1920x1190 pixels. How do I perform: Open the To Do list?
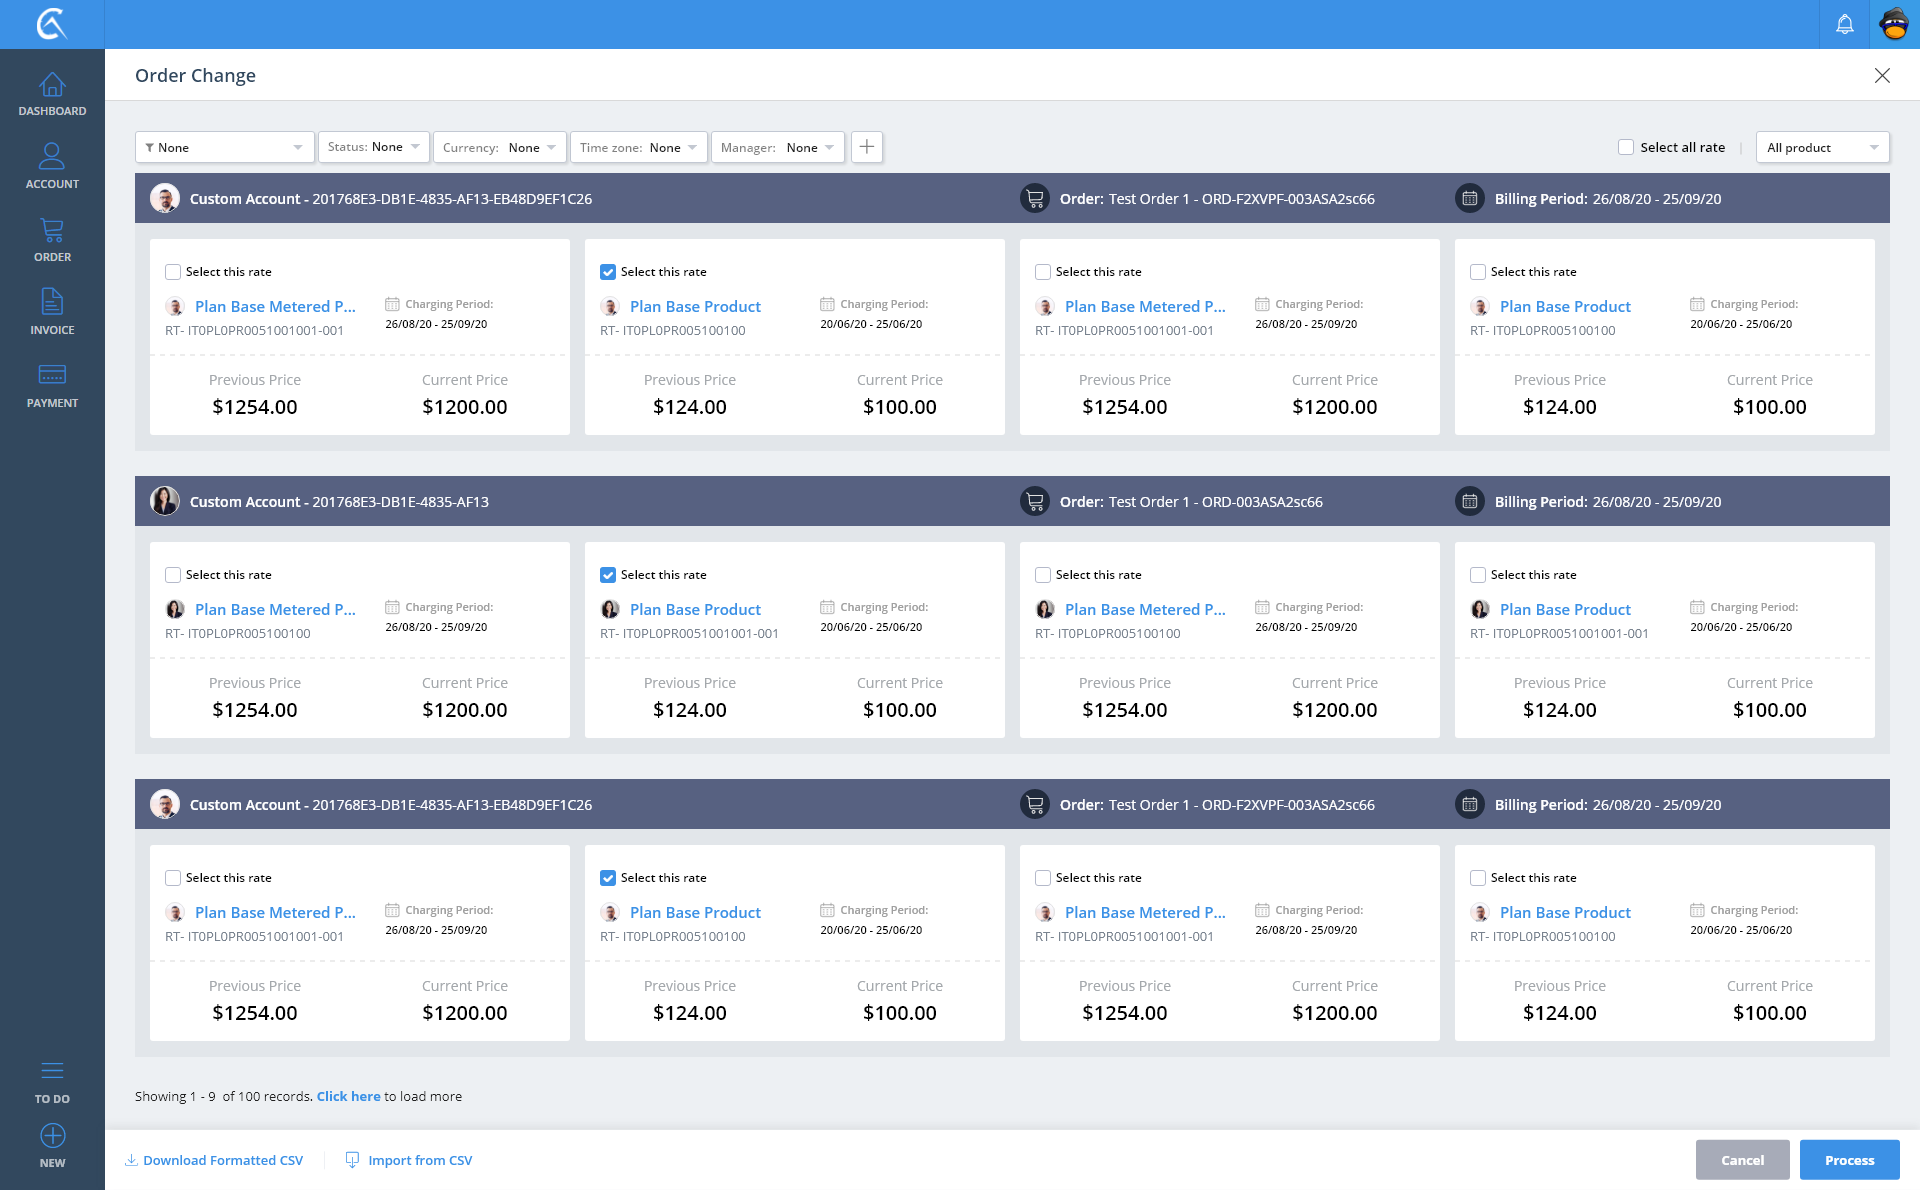click(x=52, y=1081)
